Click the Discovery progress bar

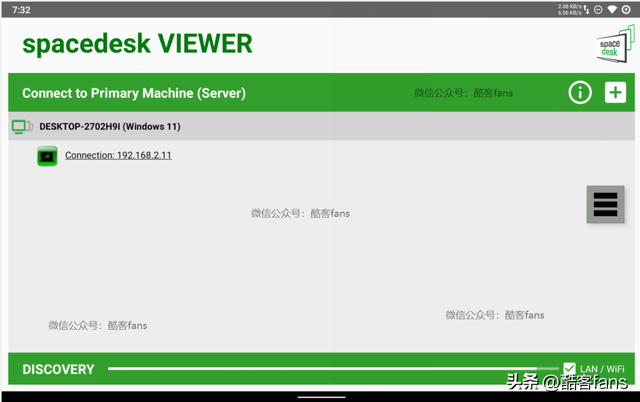point(333,369)
